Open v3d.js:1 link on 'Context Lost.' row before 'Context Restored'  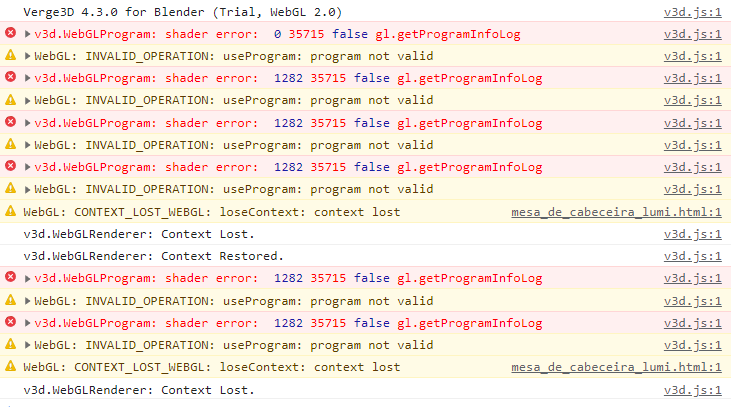692,234
